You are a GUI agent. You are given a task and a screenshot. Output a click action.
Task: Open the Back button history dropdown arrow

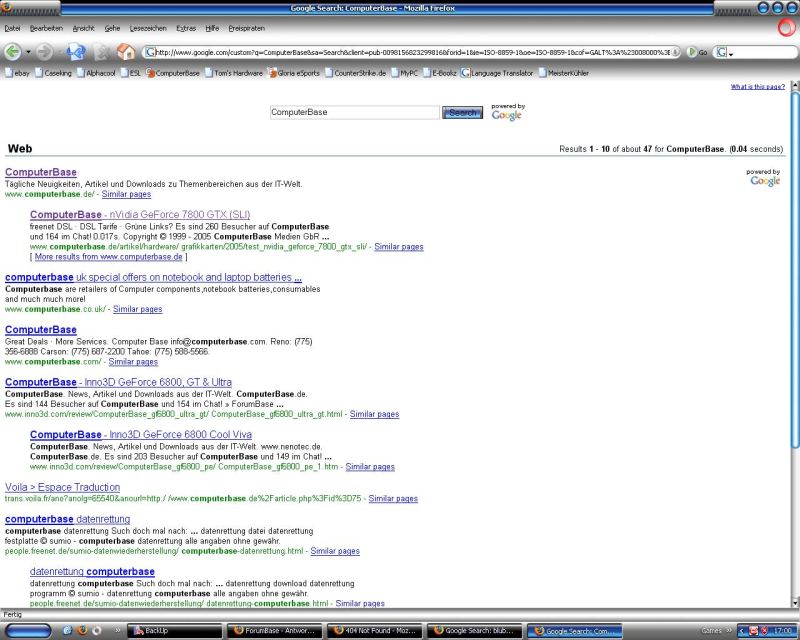(28, 52)
